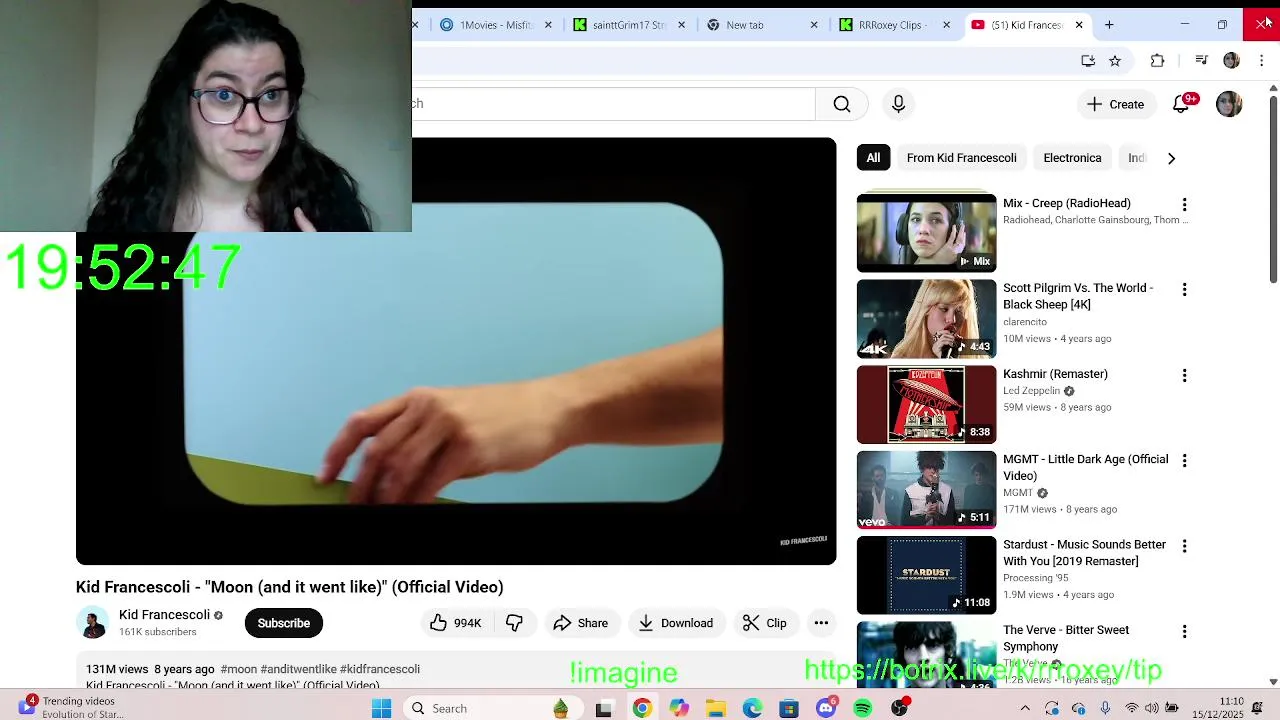Open the Scott Pilgrim Black Sheep thumbnail
The image size is (1280, 720).
click(x=926, y=319)
